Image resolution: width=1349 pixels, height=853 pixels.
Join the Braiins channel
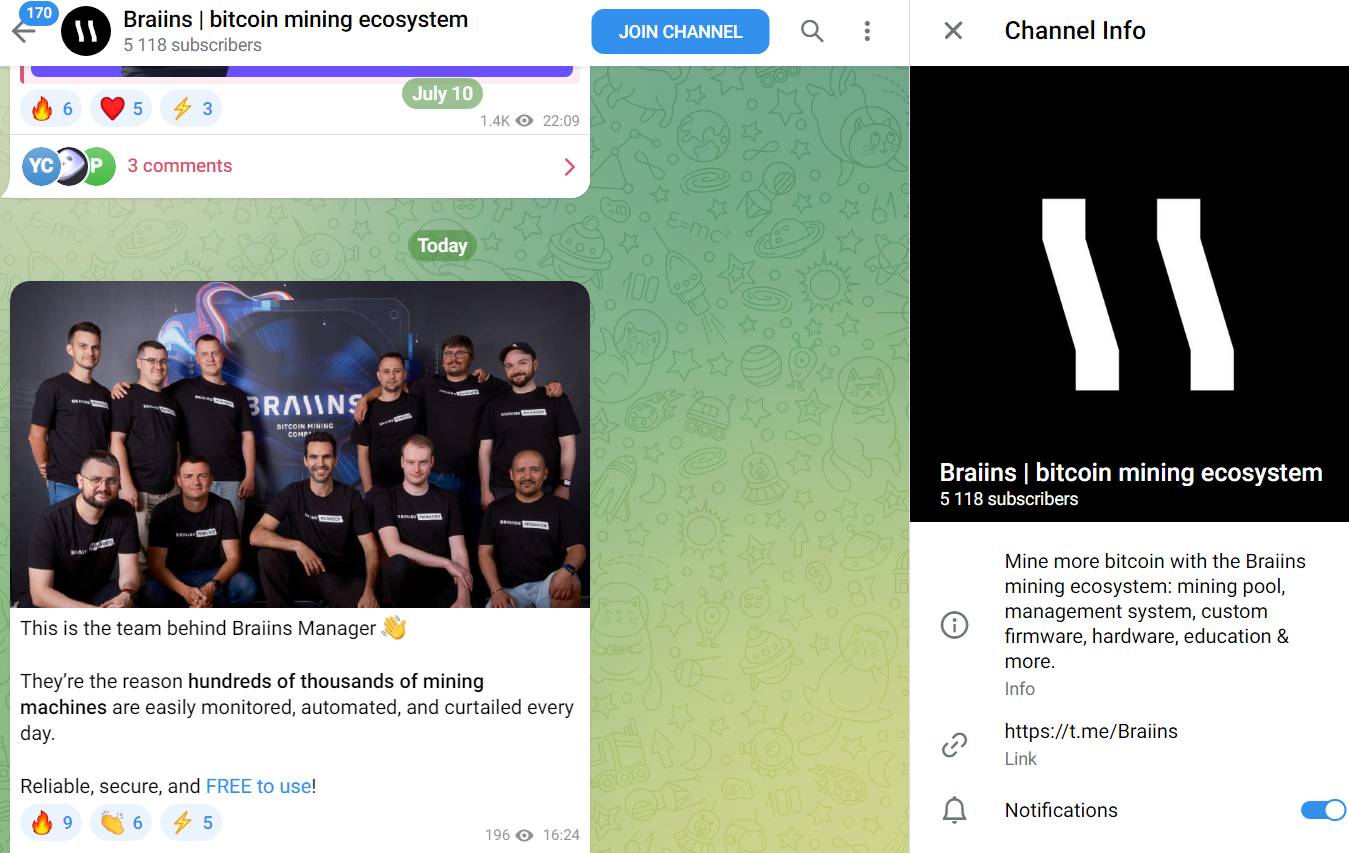click(x=680, y=31)
